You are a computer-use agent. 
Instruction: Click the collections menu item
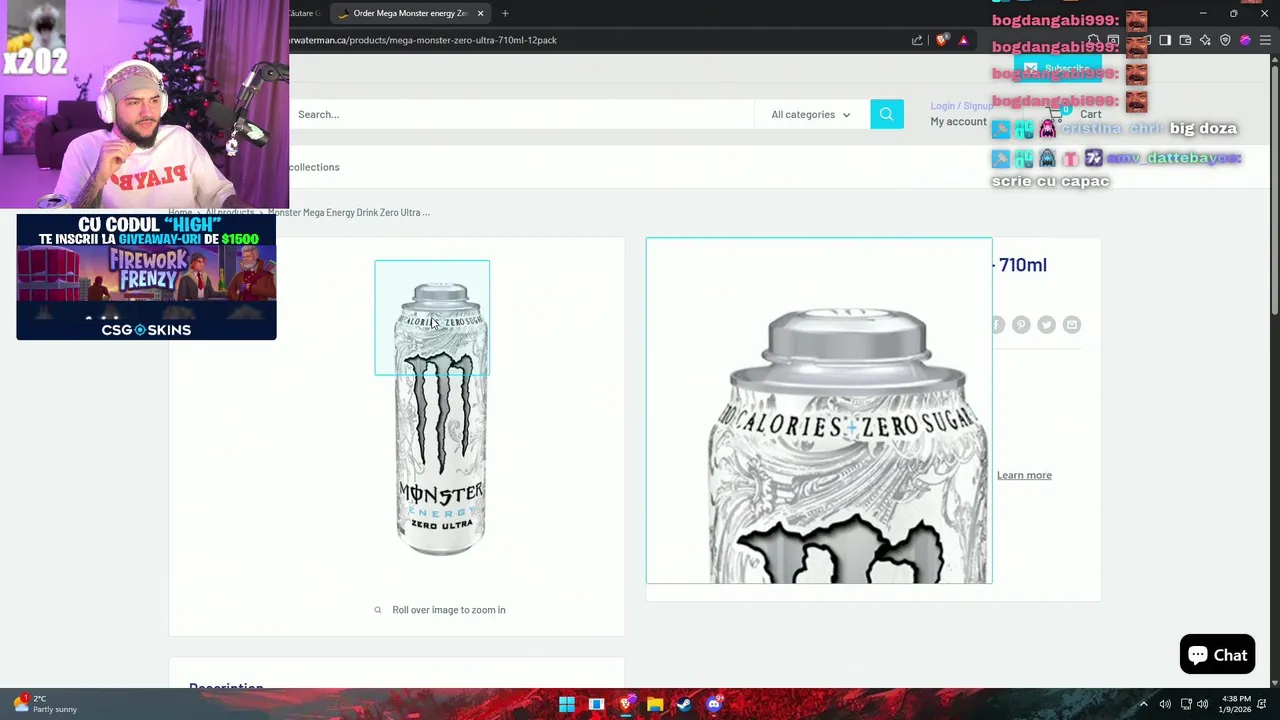point(314,167)
